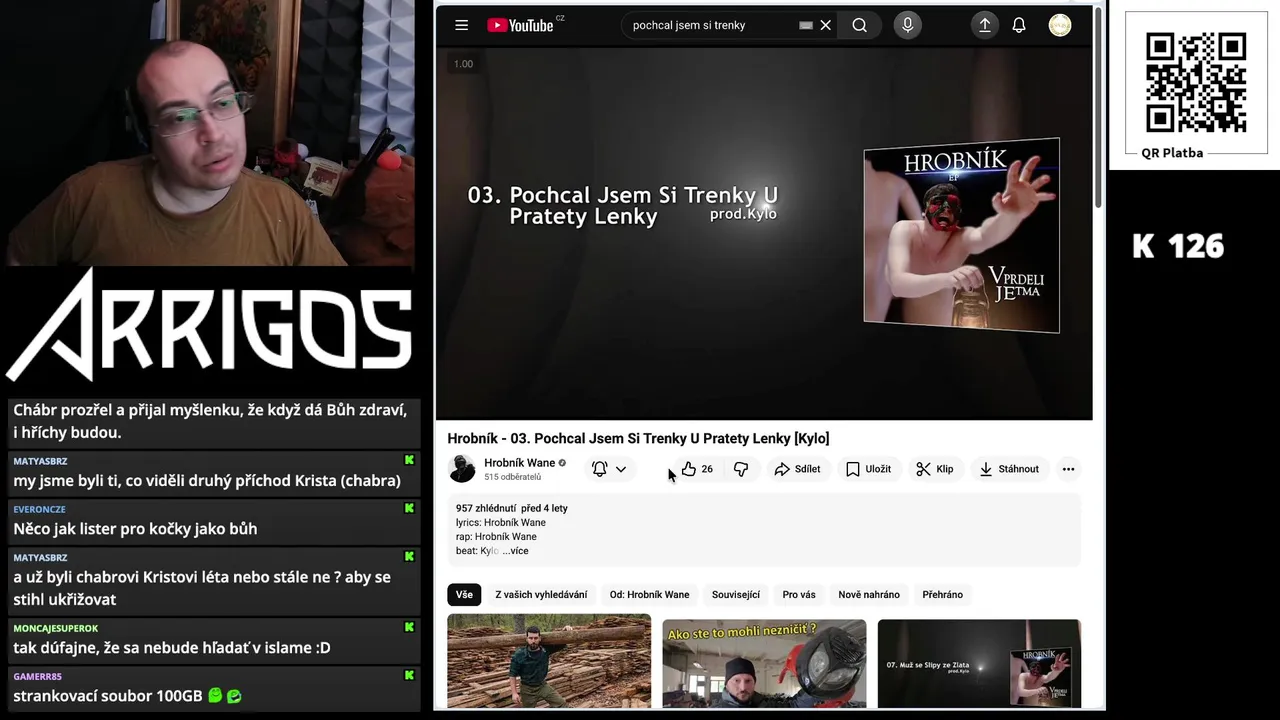The height and width of the screenshot is (720, 1280).
Task: Dislike the video
Action: [741, 469]
